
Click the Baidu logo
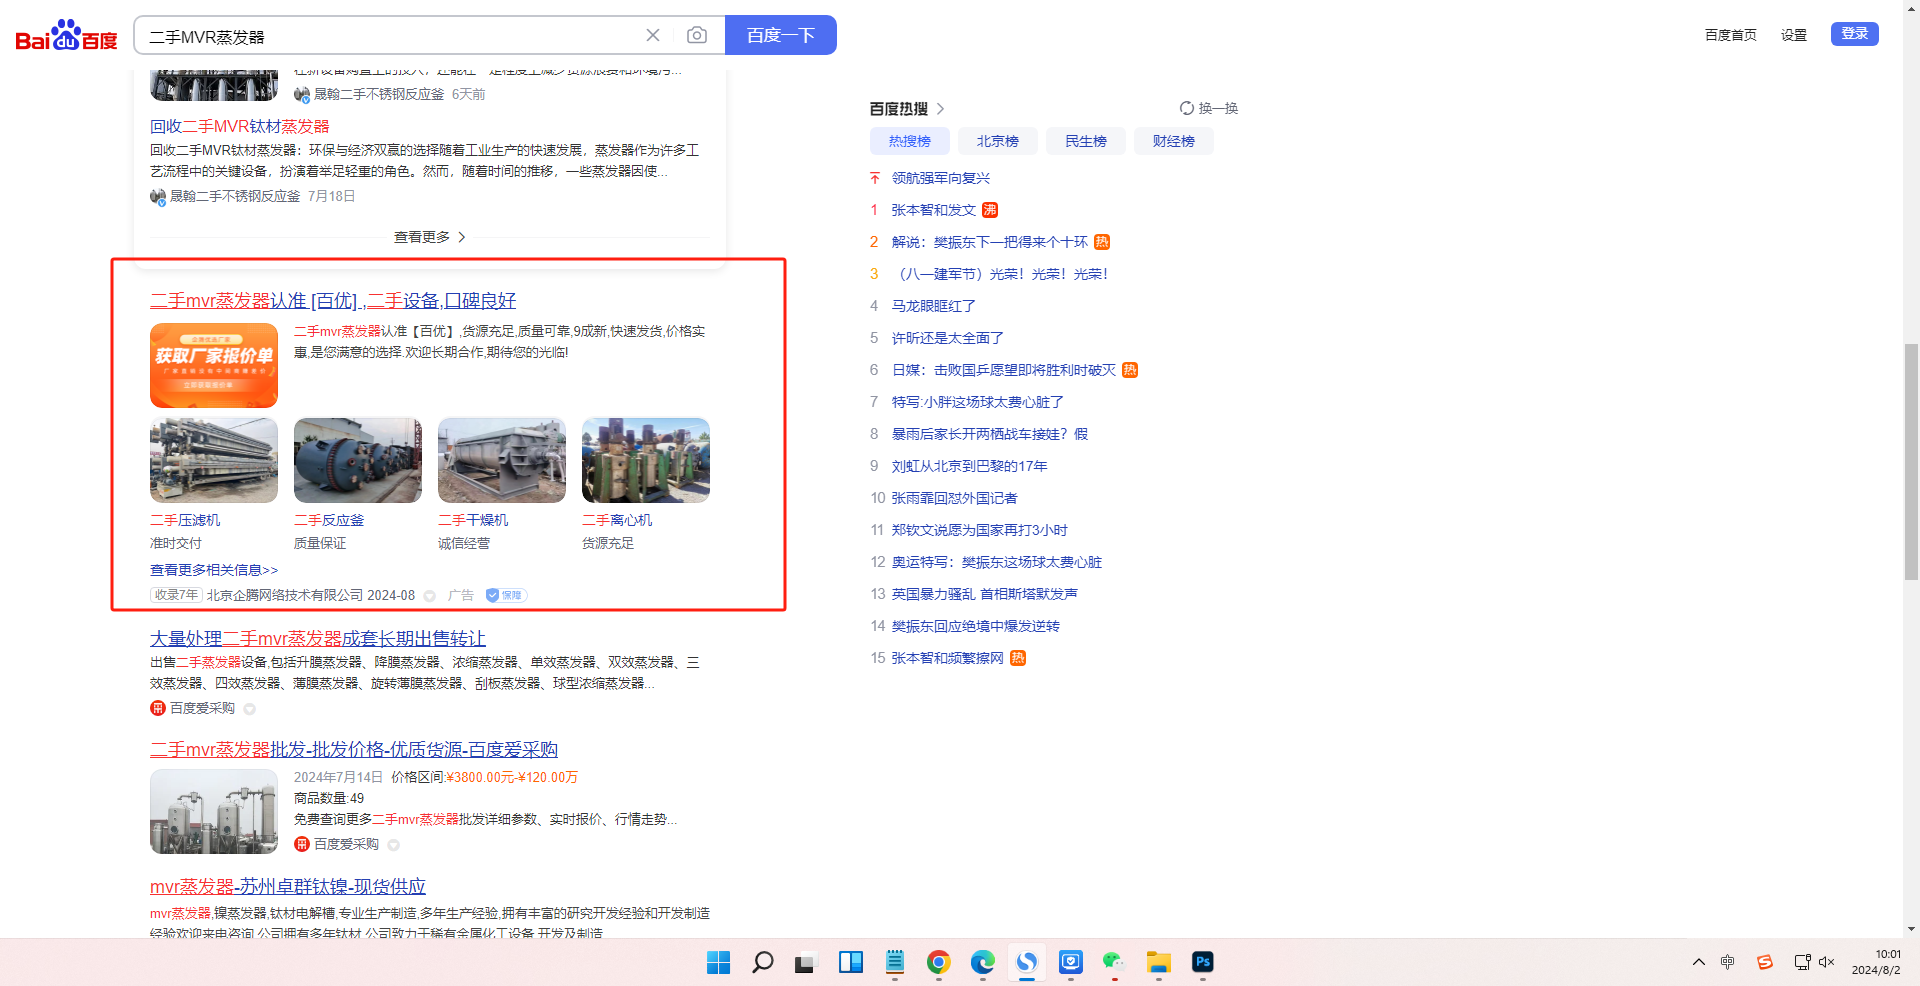(x=66, y=36)
